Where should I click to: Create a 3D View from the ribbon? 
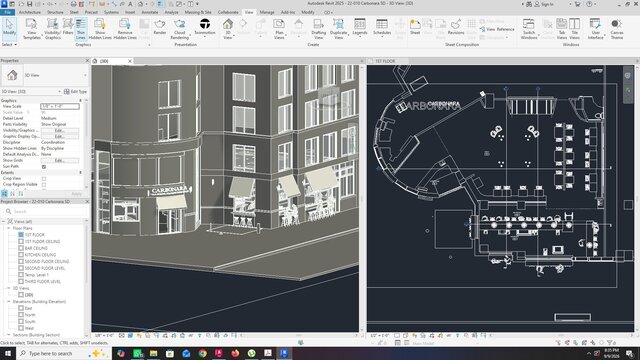pos(228,29)
